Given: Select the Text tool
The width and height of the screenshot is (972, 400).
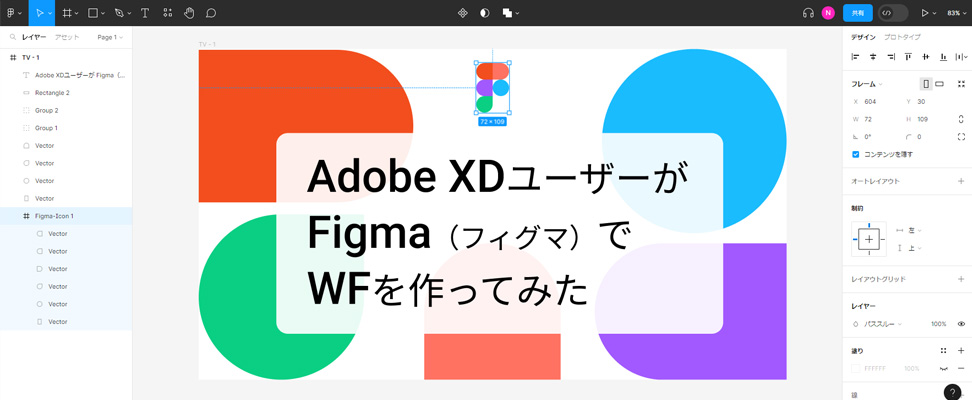Looking at the screenshot, I should point(145,12).
